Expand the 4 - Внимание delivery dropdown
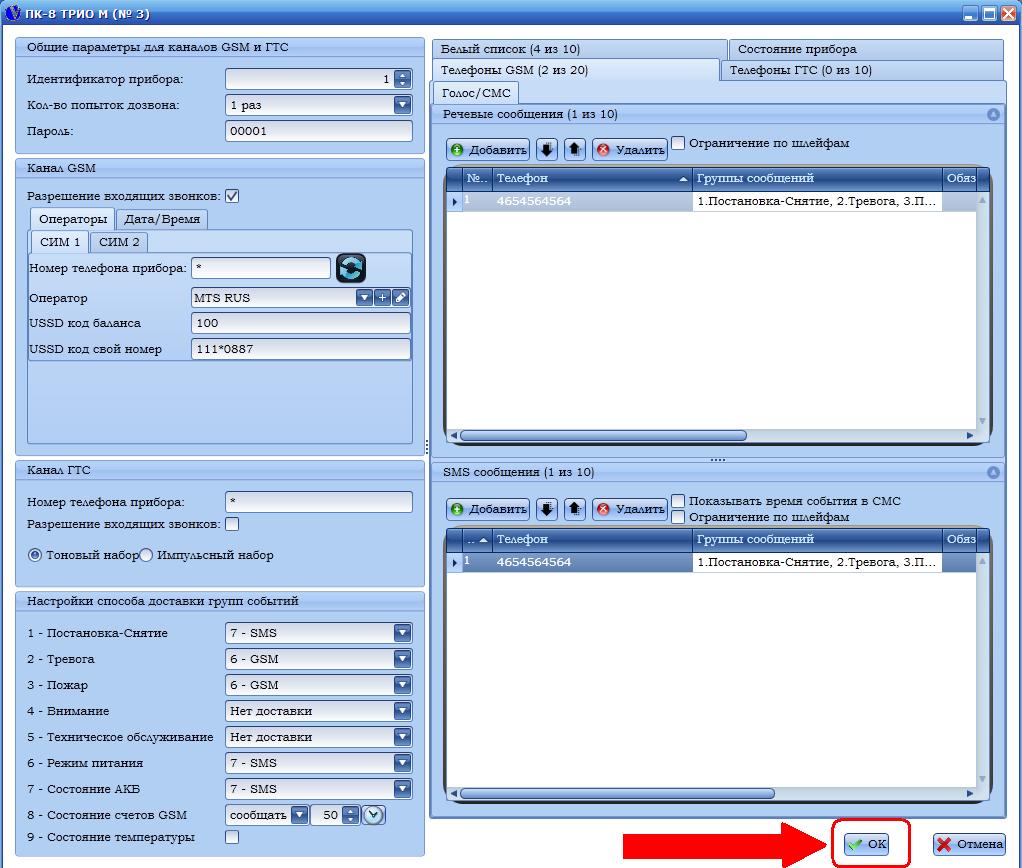Screen dimensions: 1022x868 pos(402,711)
